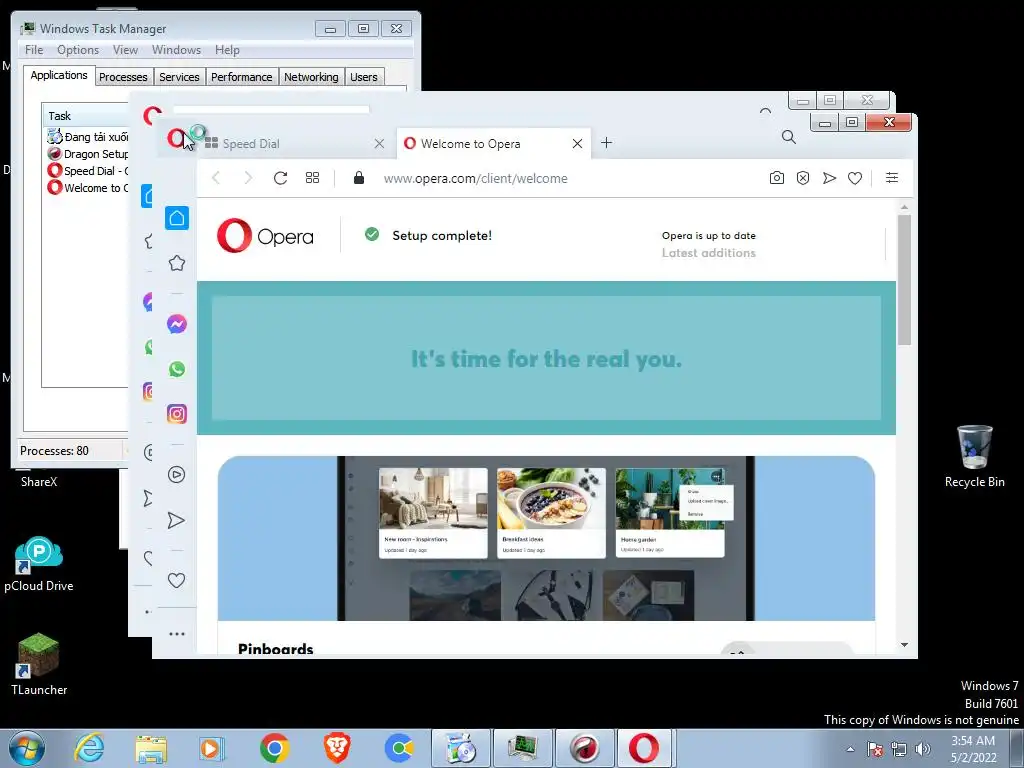
Task: Launch Brave browser from taskbar
Action: [337, 748]
